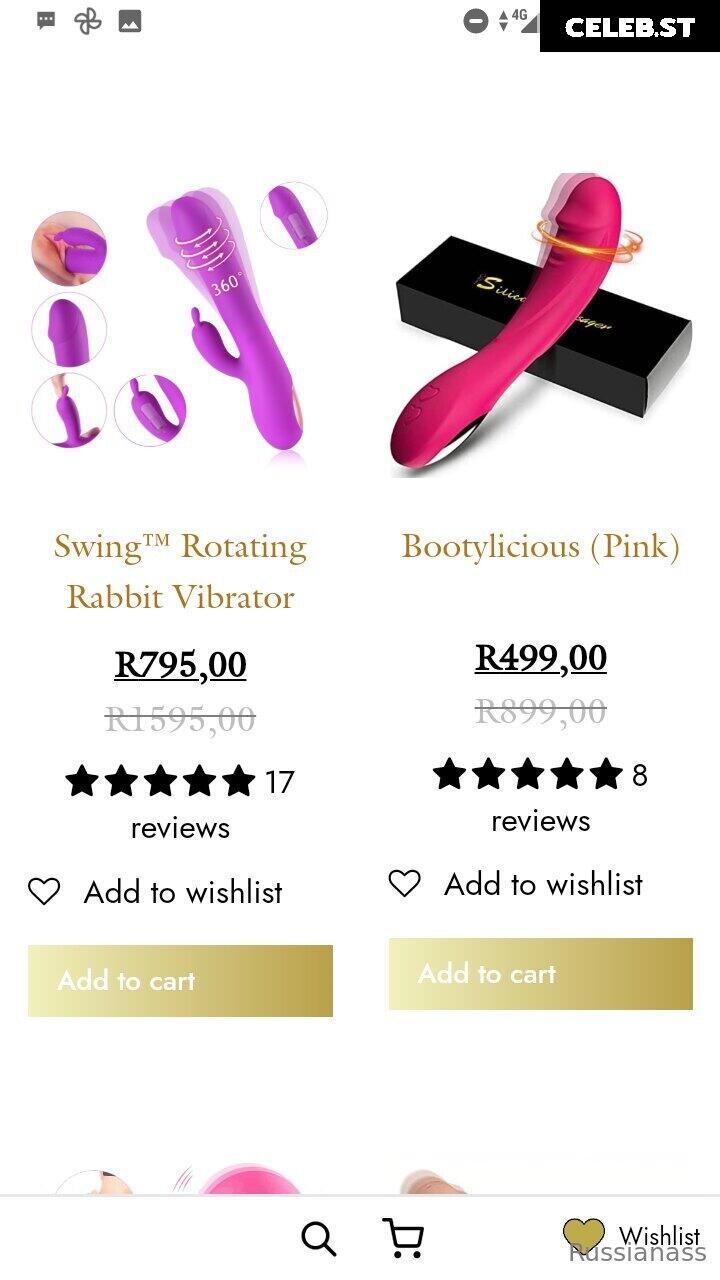Open the Swing Rotating Rabbit Vibrator title link

point(180,571)
